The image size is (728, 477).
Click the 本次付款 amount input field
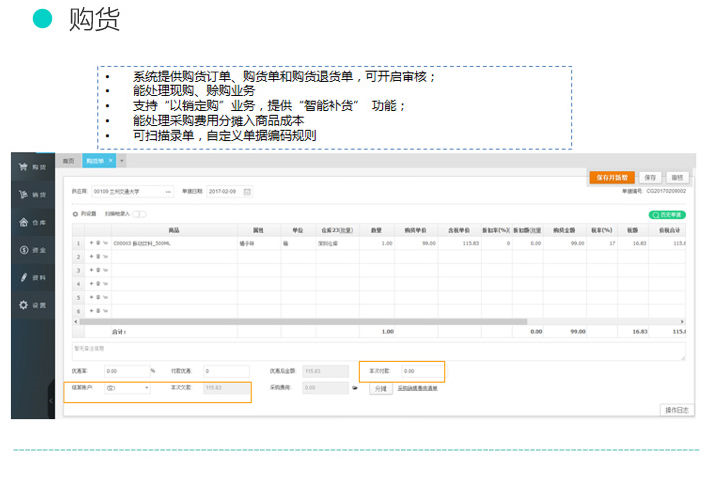[420, 371]
